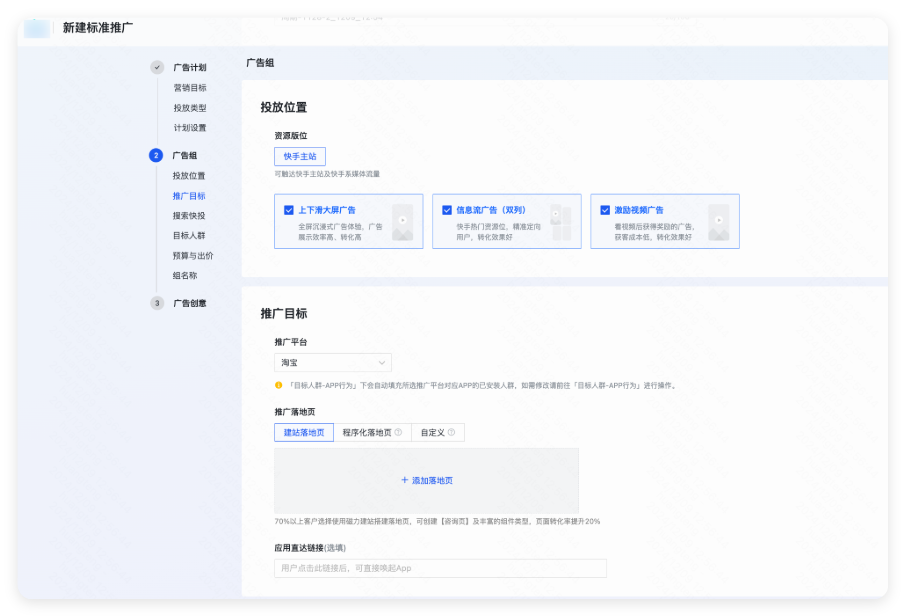Go to 投放类型 in the sidebar
Image resolution: width=905 pixels, height=616 pixels.
click(x=190, y=108)
